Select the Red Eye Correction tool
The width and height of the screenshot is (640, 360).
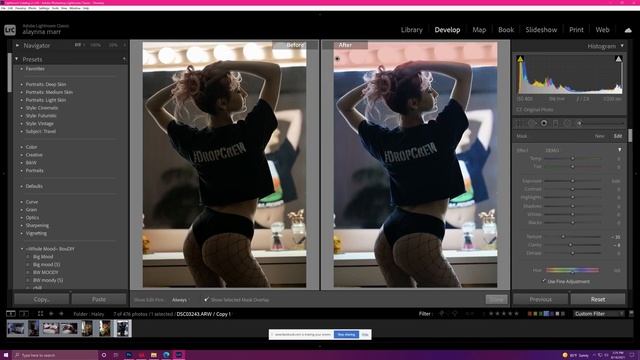(544, 123)
